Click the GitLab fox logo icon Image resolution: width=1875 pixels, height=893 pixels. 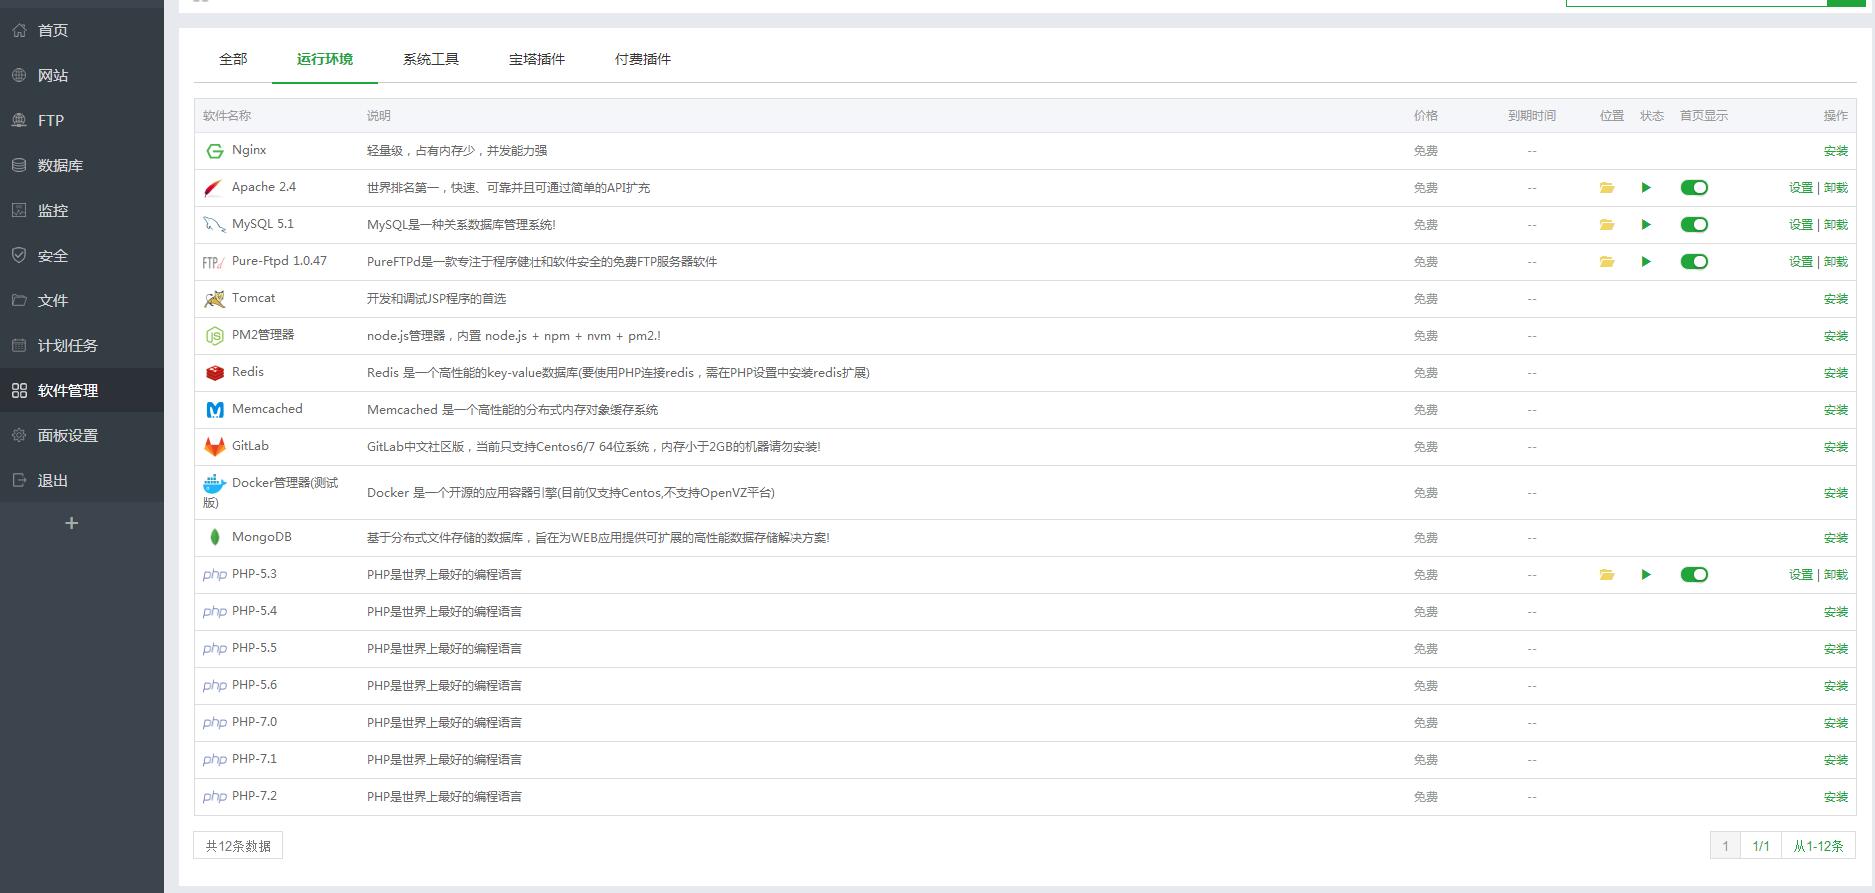tap(214, 447)
